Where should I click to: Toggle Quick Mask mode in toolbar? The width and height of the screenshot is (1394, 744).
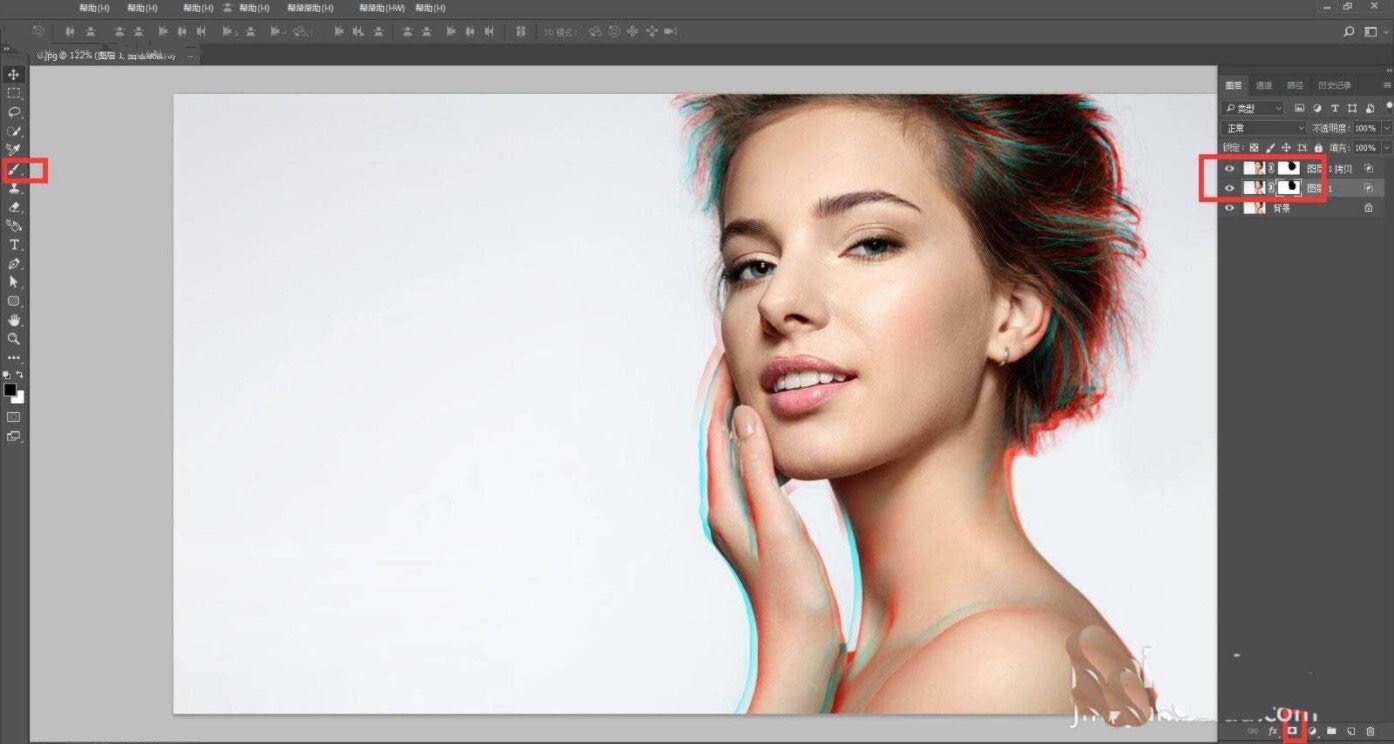coord(14,416)
